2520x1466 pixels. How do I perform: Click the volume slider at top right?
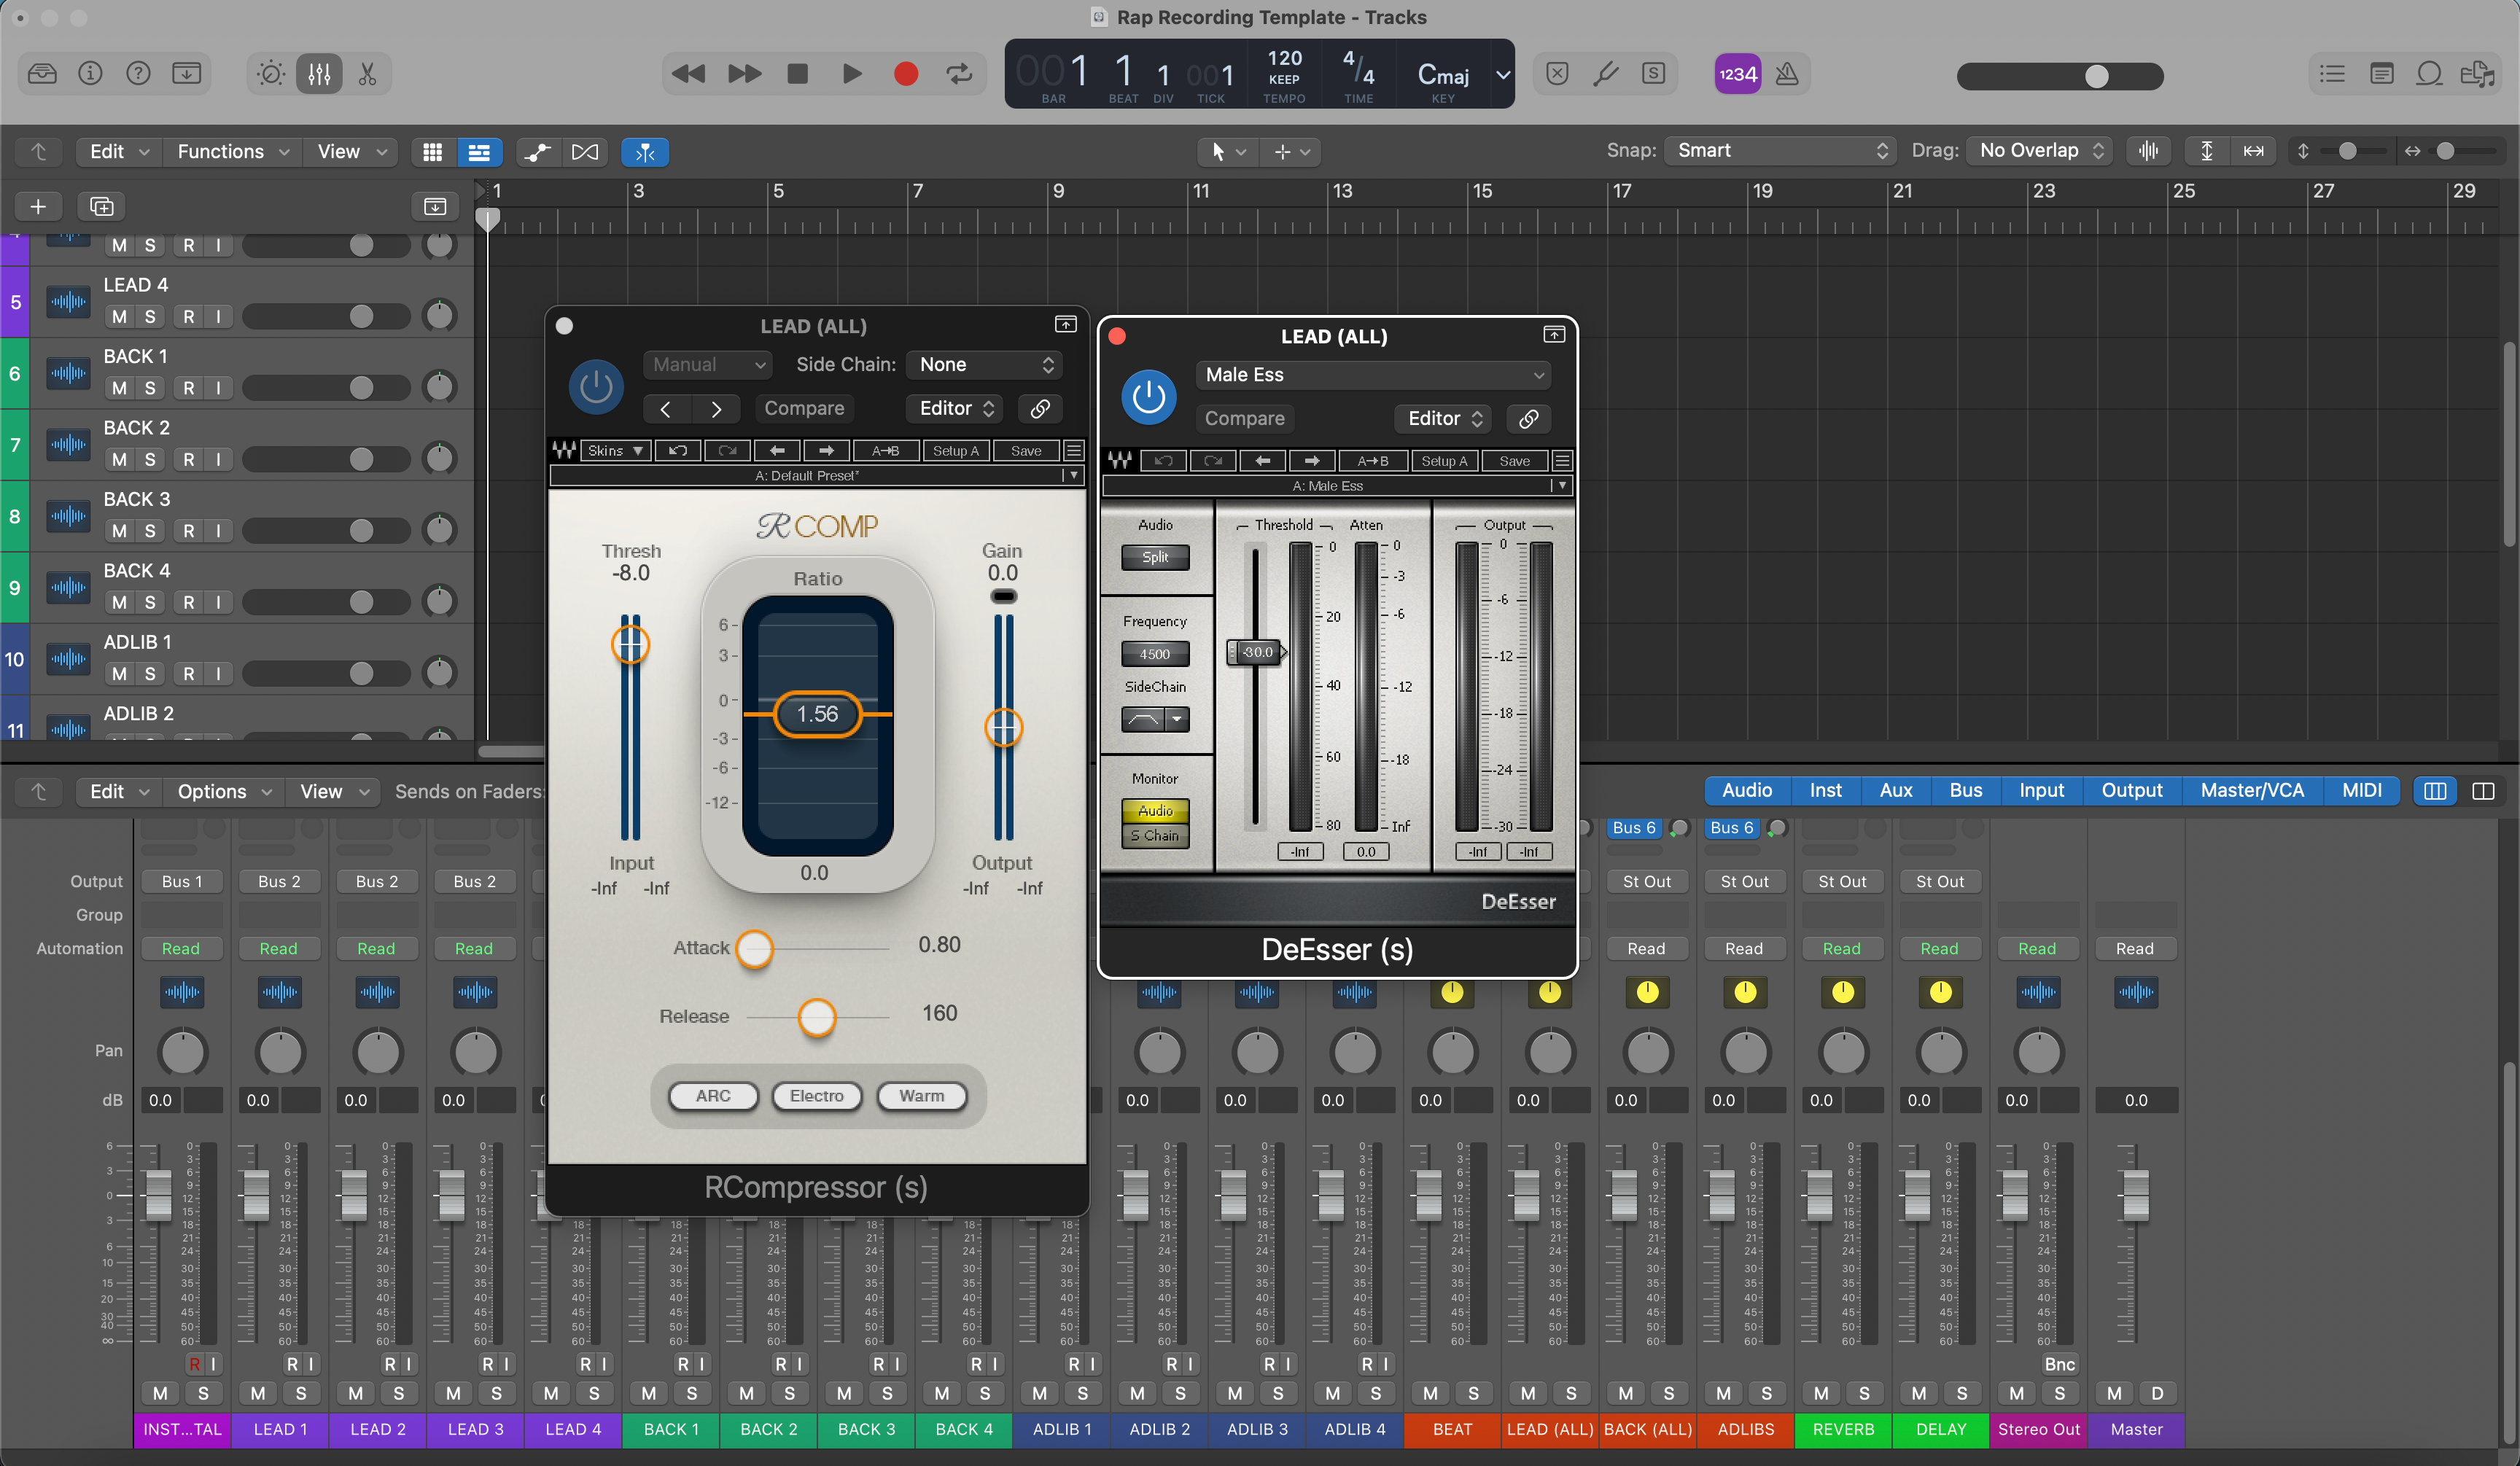tap(2097, 76)
